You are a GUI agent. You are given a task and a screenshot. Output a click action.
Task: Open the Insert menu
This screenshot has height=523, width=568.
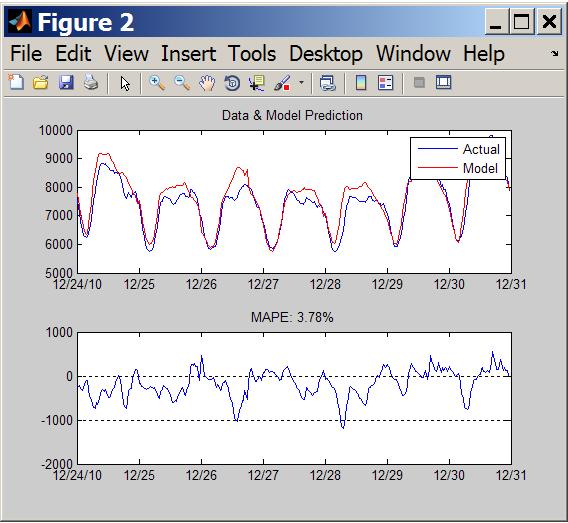click(x=189, y=54)
